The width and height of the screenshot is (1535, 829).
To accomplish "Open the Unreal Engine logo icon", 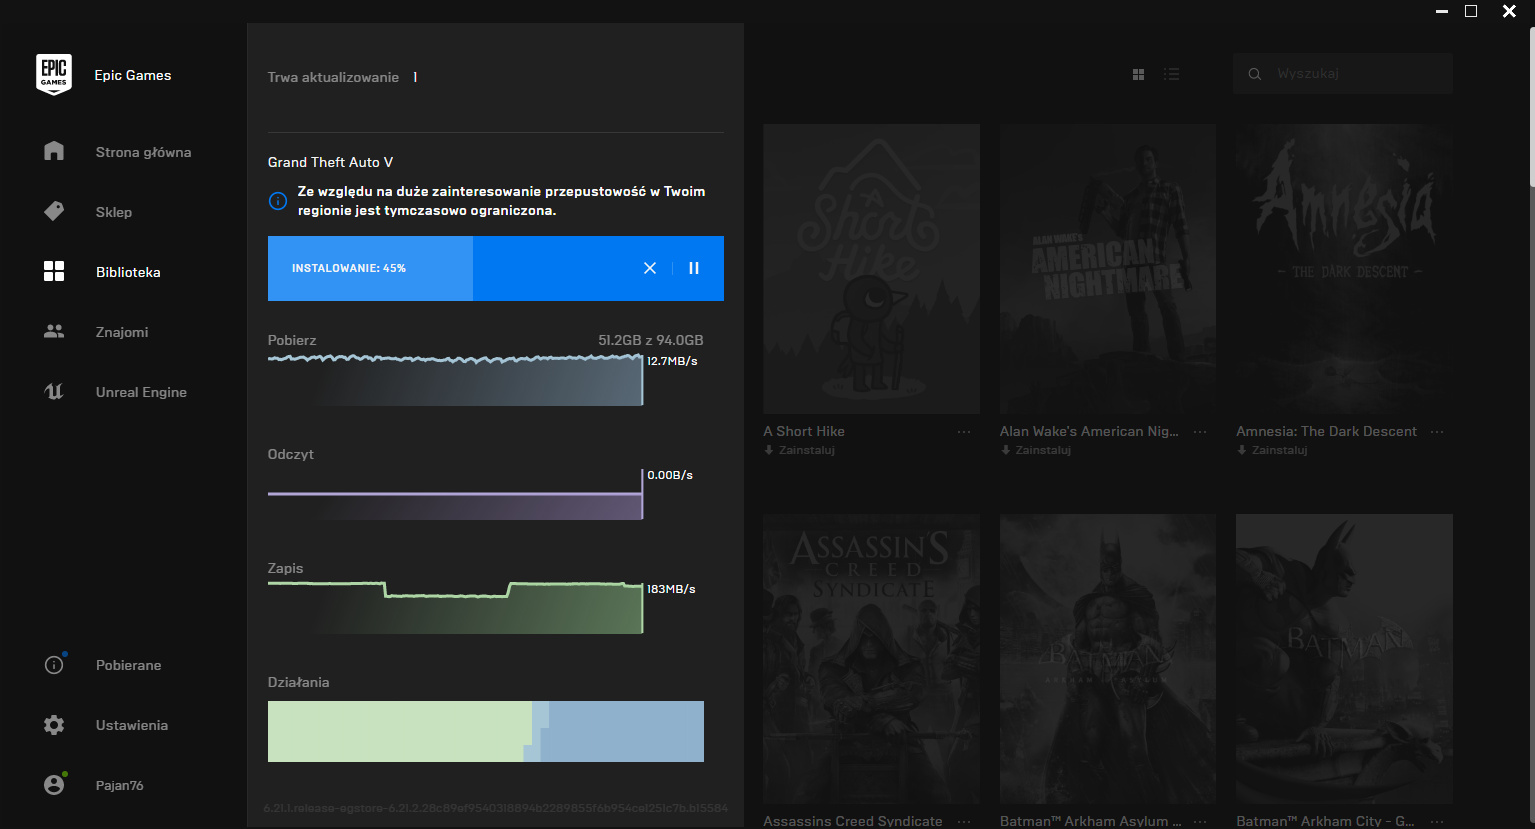I will pyautogui.click(x=54, y=391).
